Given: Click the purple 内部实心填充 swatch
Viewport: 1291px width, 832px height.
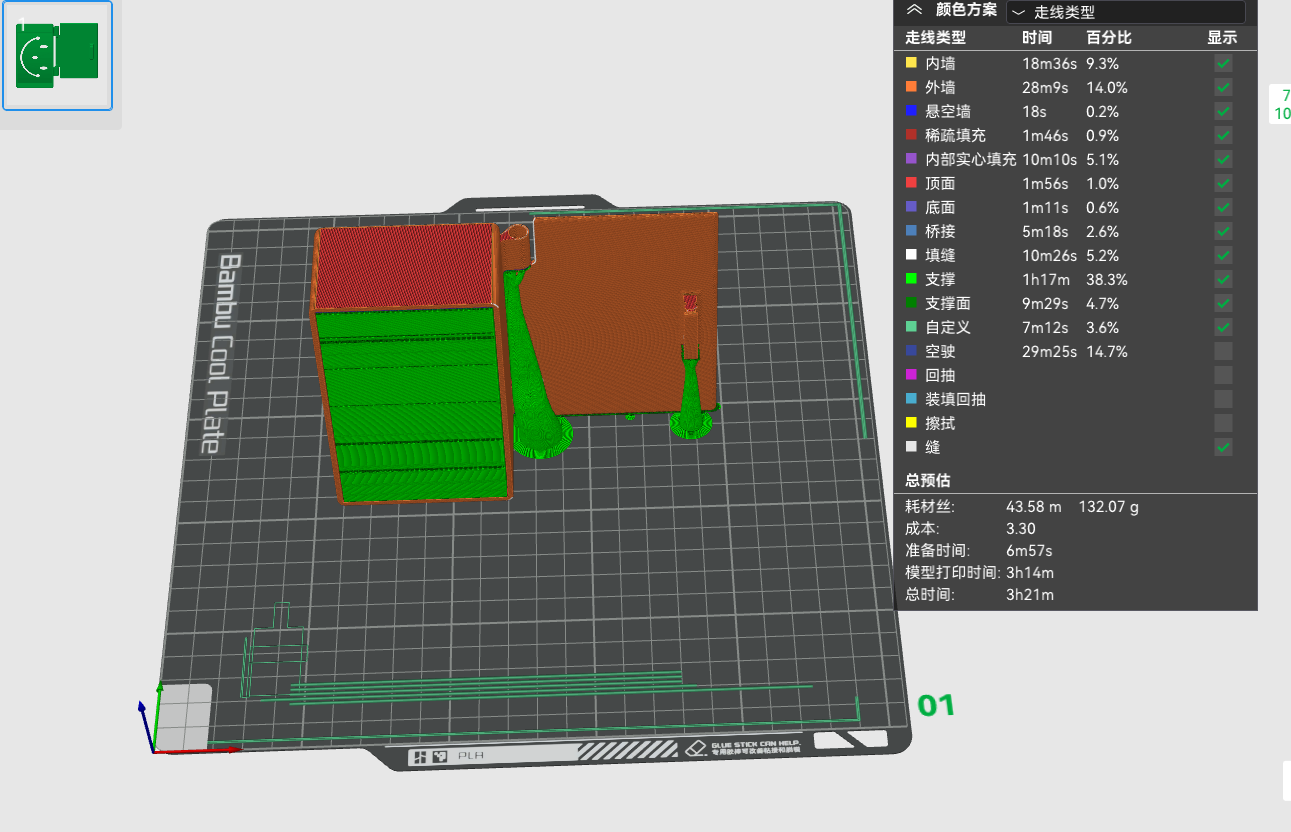Looking at the screenshot, I should [x=911, y=158].
